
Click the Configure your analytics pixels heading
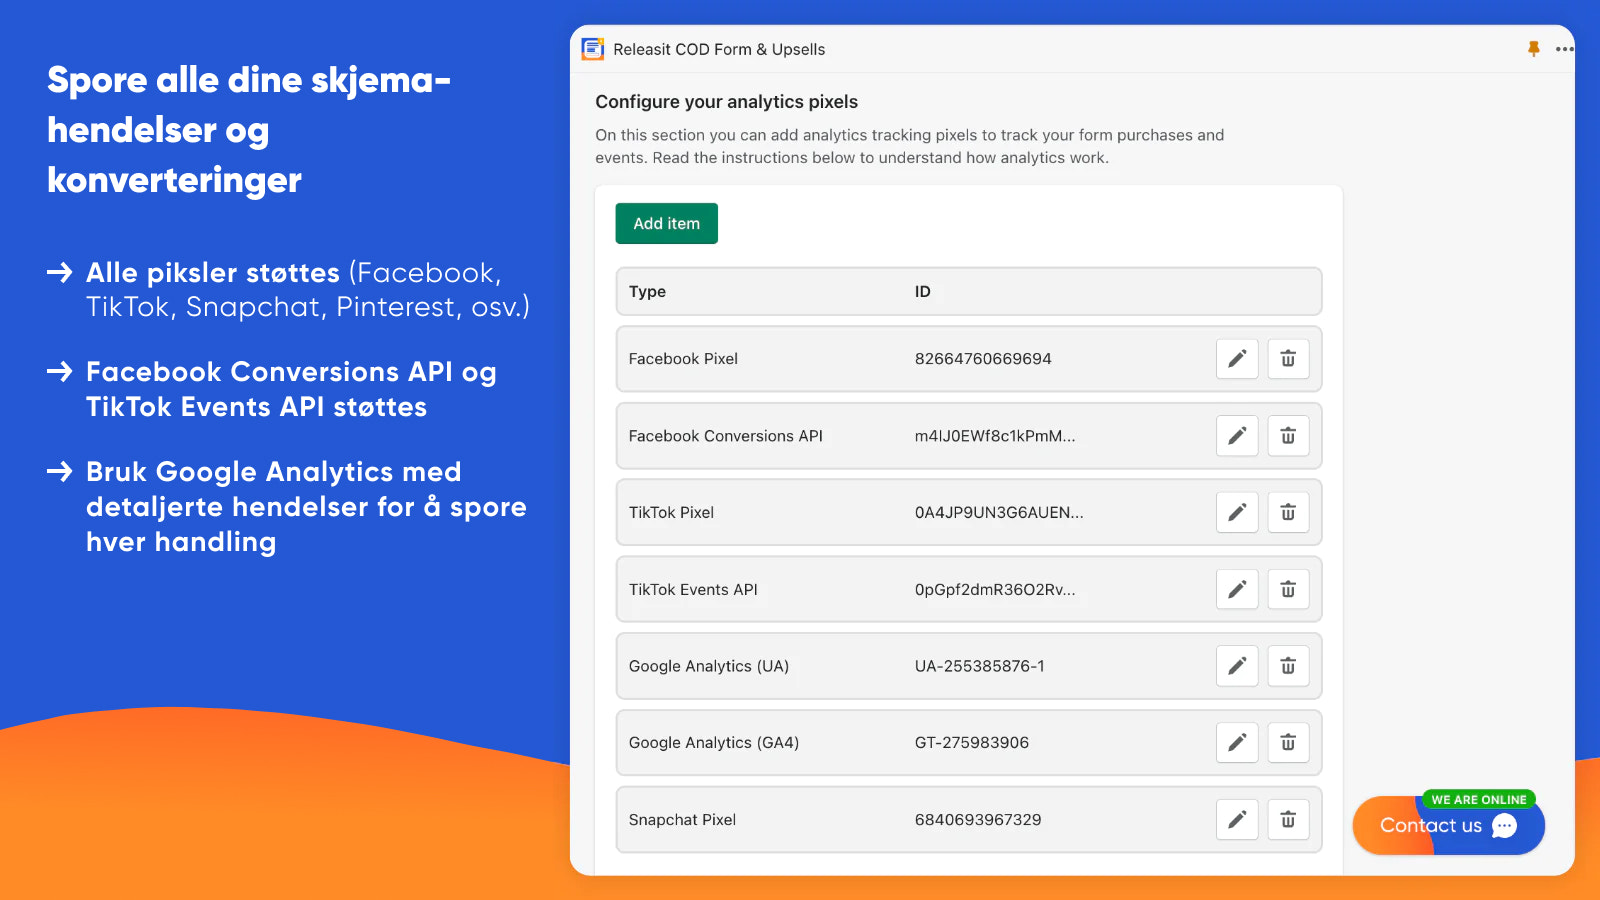[726, 102]
